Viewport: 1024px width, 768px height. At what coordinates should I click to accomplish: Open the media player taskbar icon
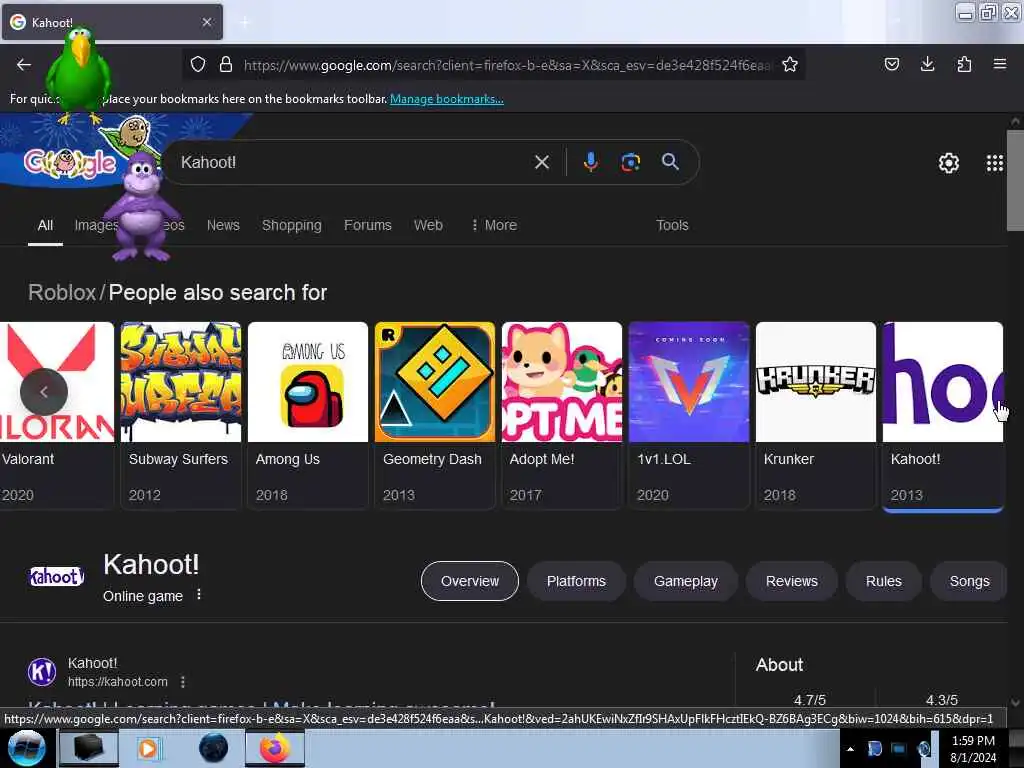(148, 748)
